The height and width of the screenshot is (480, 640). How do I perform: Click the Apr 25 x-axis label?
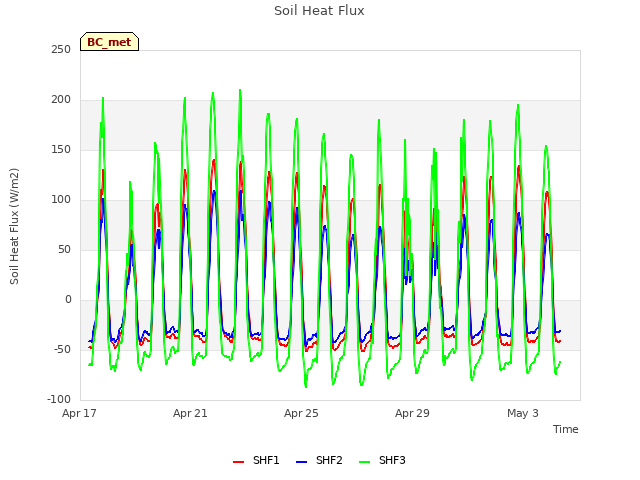(301, 413)
